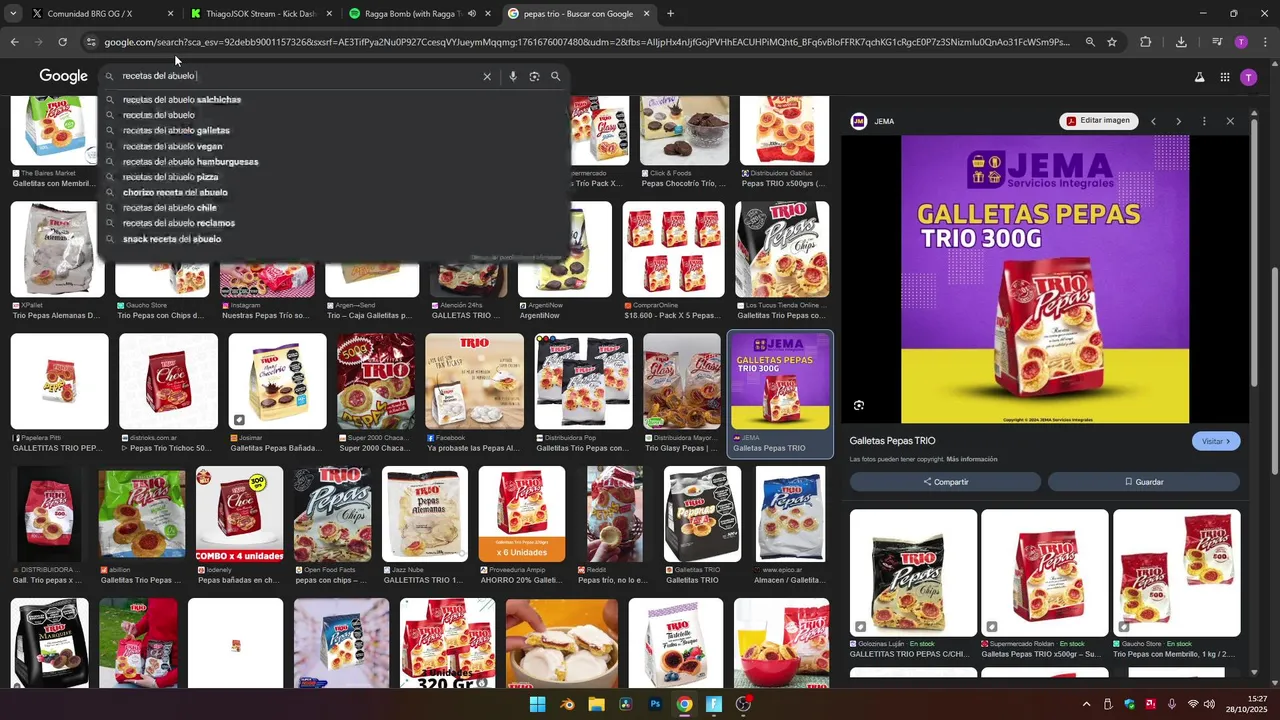
Task: Reload the current page
Action: tap(62, 42)
